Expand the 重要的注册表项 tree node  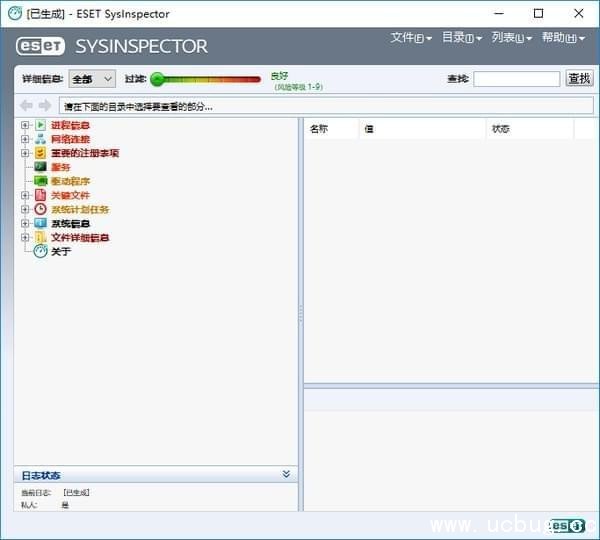(x=25, y=153)
